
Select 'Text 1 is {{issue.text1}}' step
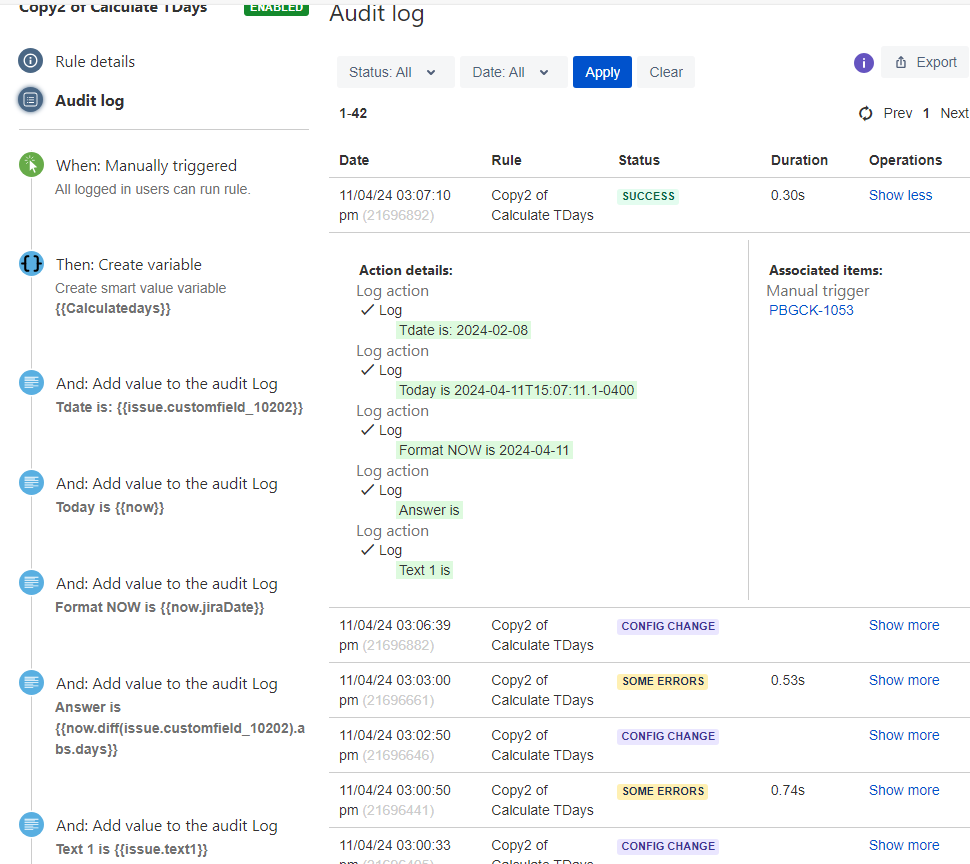(x=131, y=849)
